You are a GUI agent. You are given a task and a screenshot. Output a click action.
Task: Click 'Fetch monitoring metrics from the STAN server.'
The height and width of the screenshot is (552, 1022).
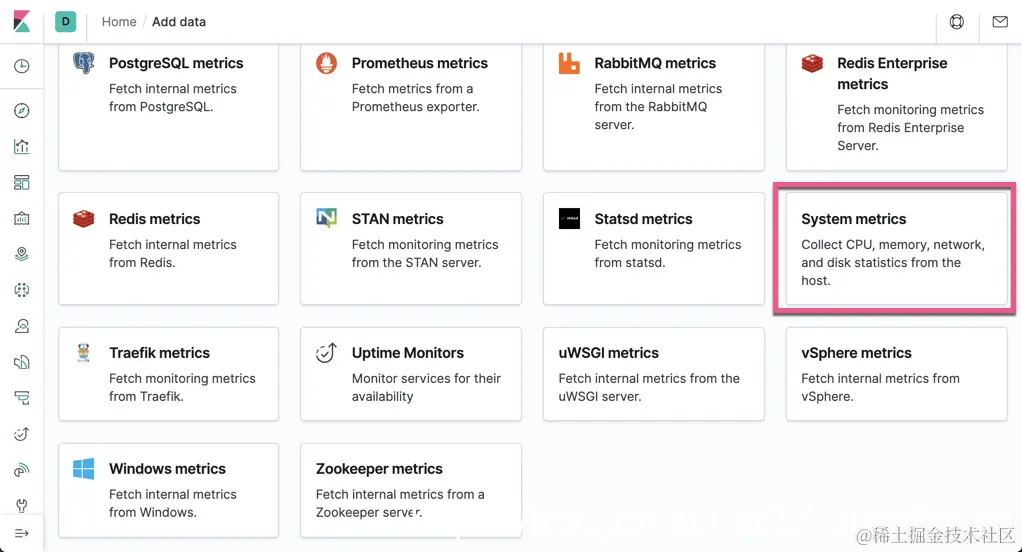(425, 254)
